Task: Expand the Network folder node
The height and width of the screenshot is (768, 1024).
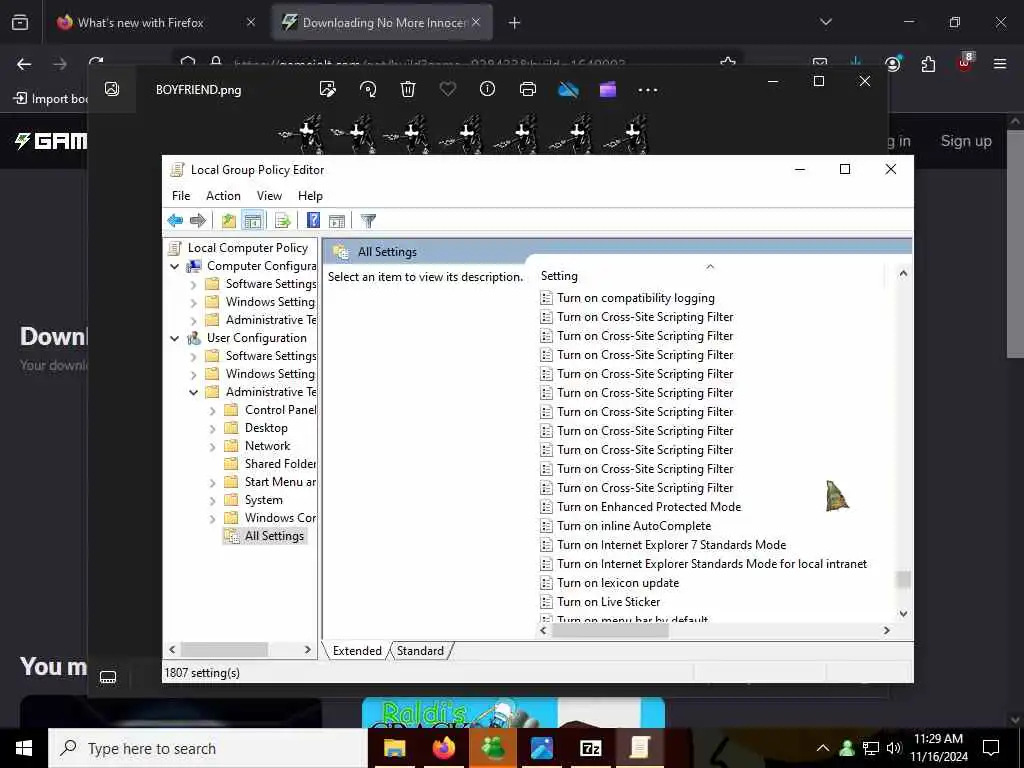Action: [x=212, y=447]
